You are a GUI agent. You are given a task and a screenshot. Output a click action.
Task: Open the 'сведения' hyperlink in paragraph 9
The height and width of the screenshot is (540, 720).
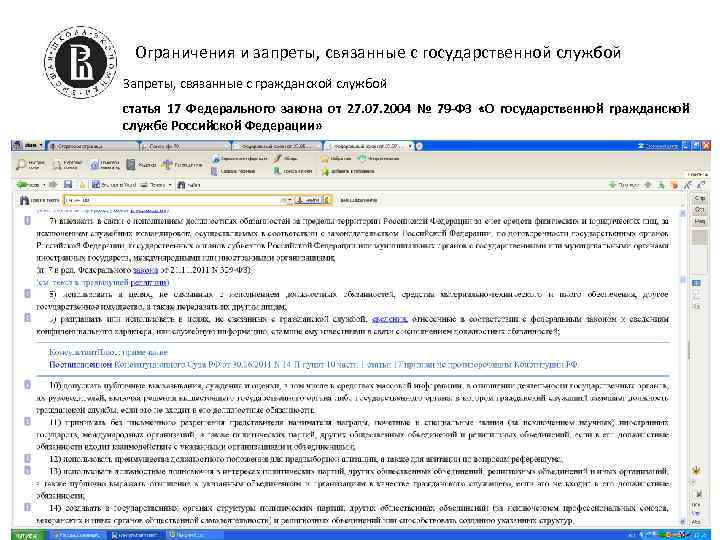389,319
